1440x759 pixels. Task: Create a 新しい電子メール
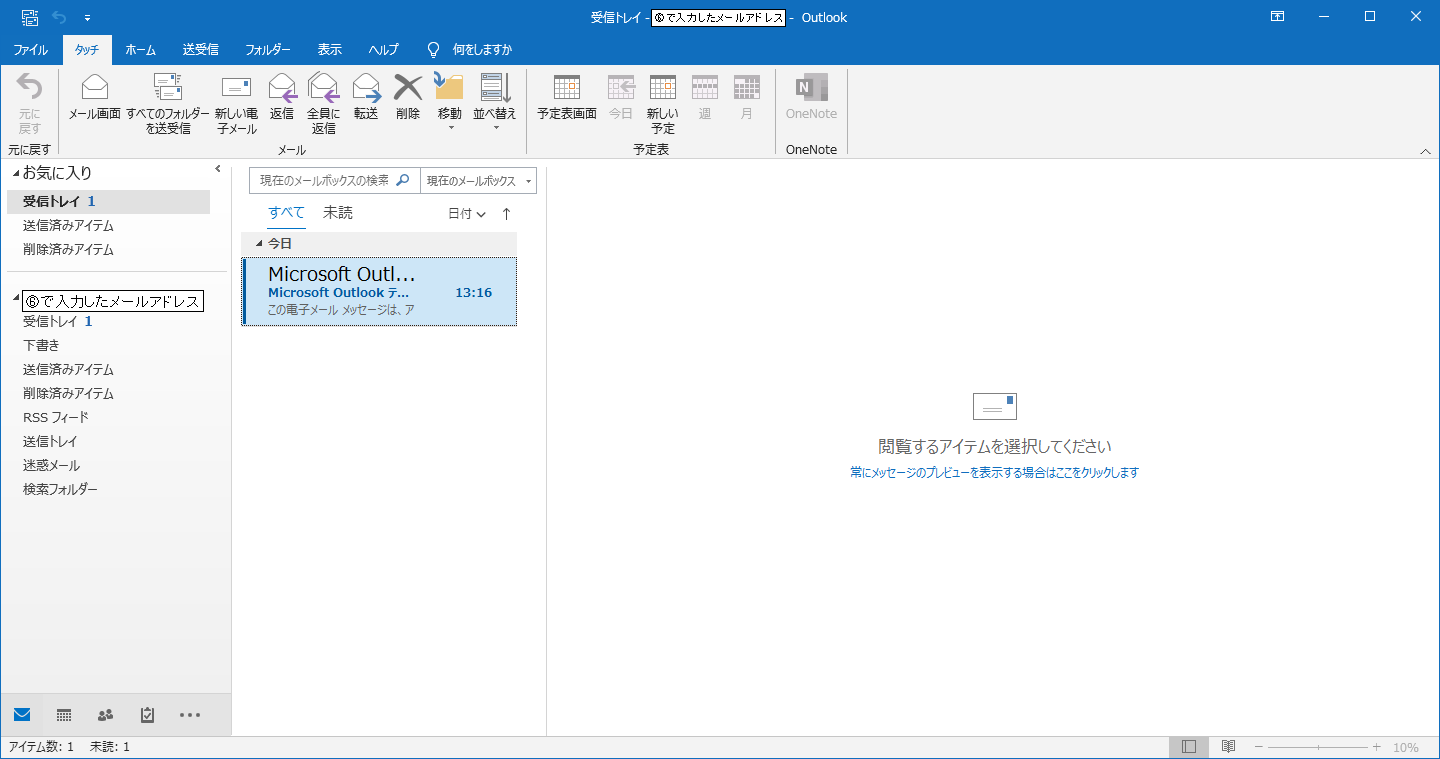tap(236, 103)
